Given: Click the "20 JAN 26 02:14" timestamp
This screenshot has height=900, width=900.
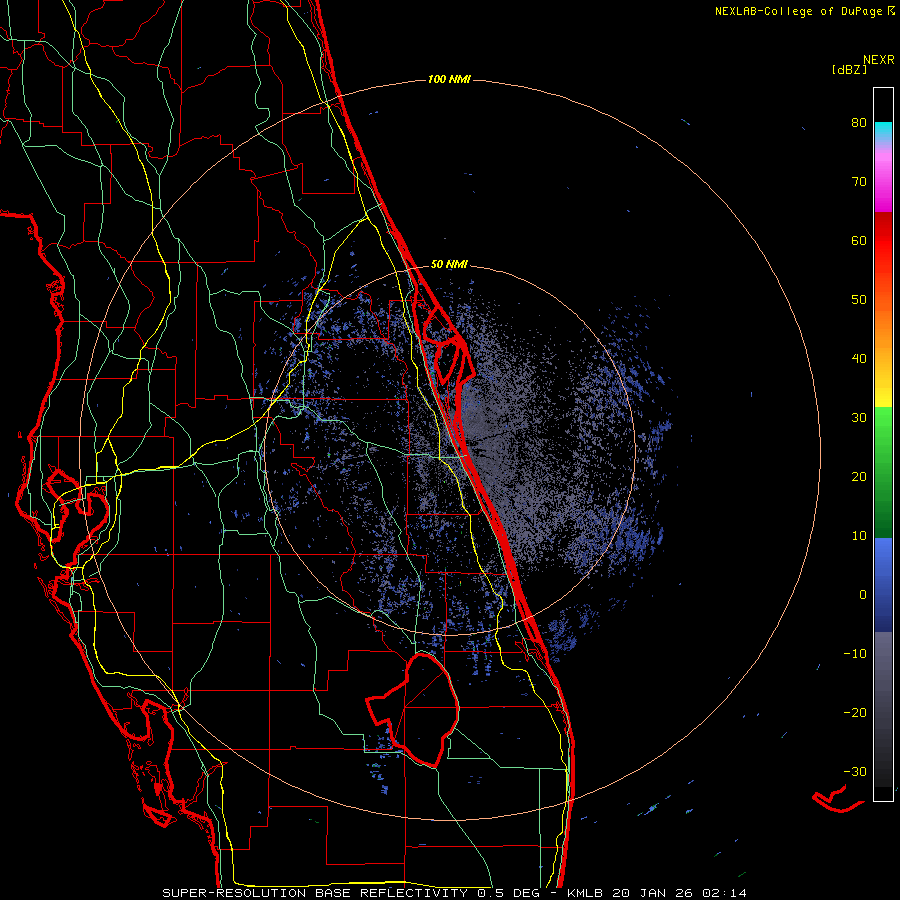Looking at the screenshot, I should [x=680, y=893].
